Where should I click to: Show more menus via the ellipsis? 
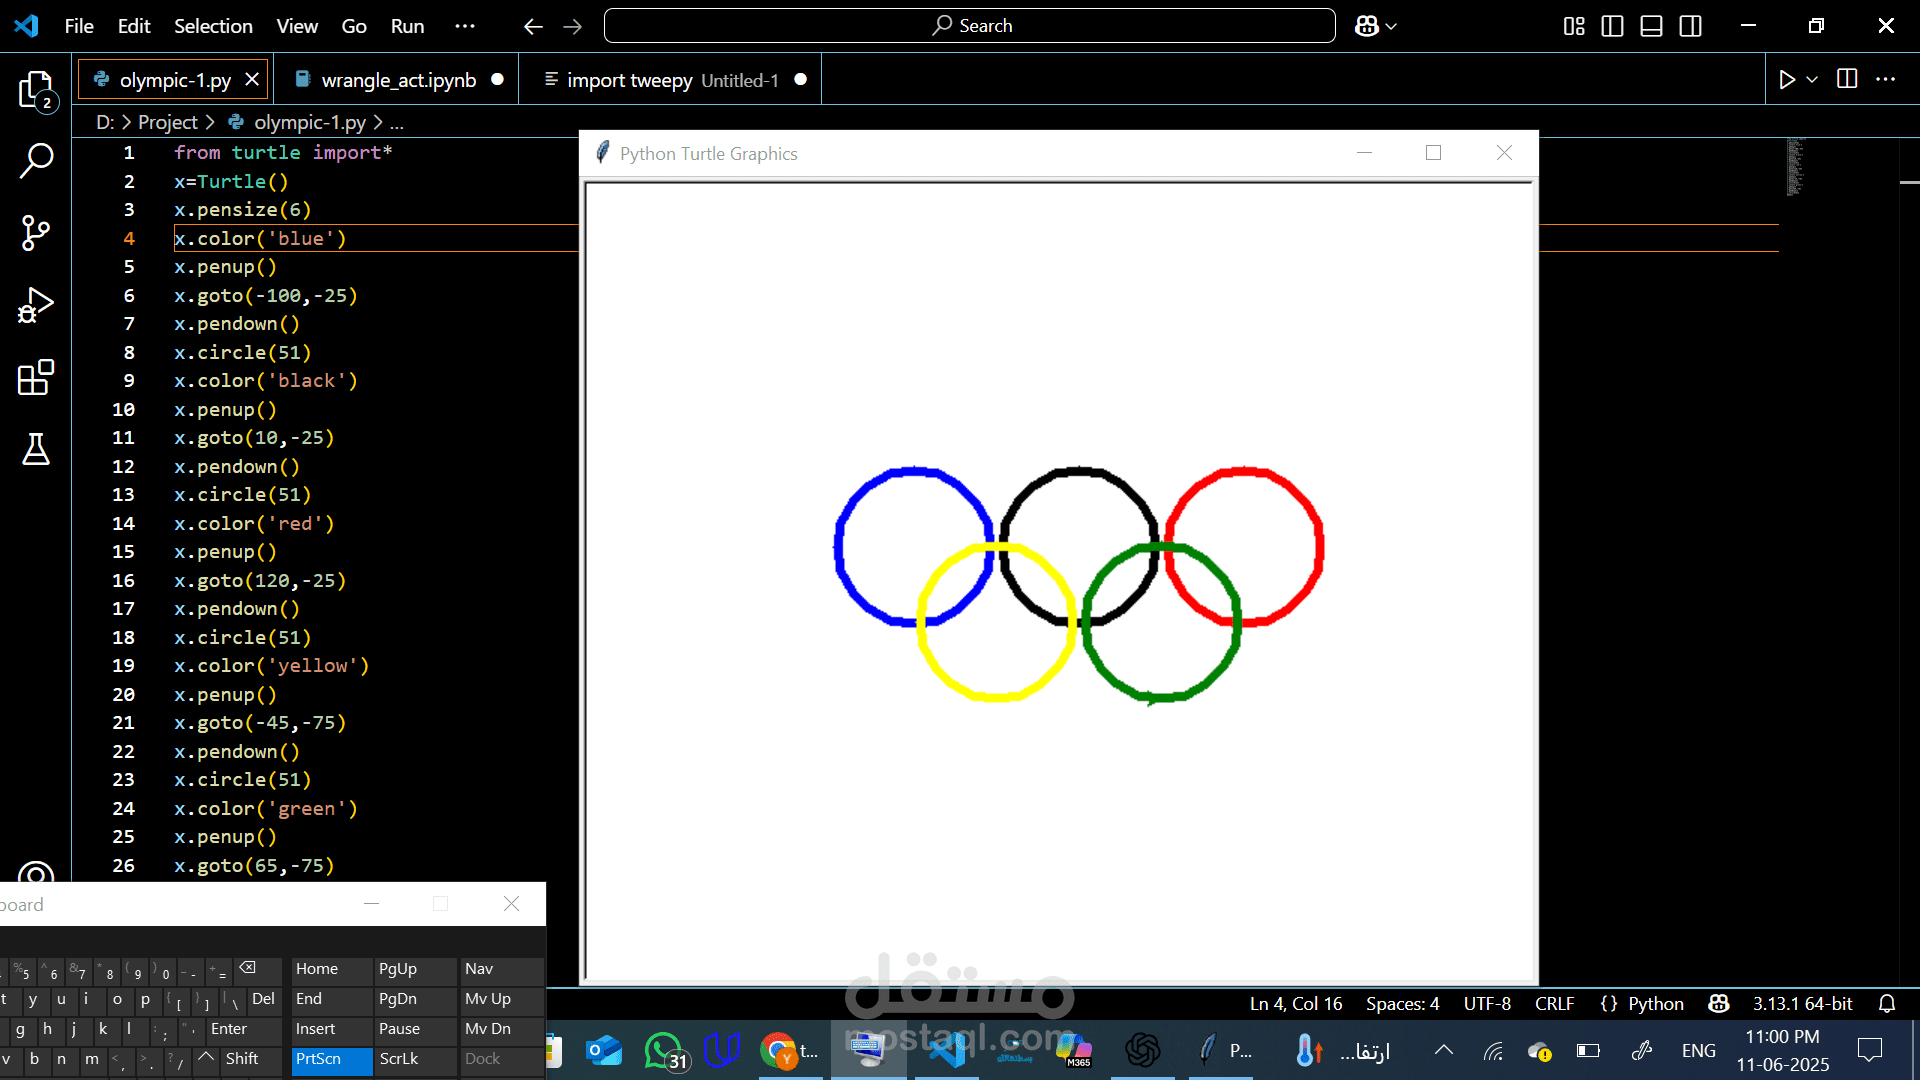coord(465,26)
